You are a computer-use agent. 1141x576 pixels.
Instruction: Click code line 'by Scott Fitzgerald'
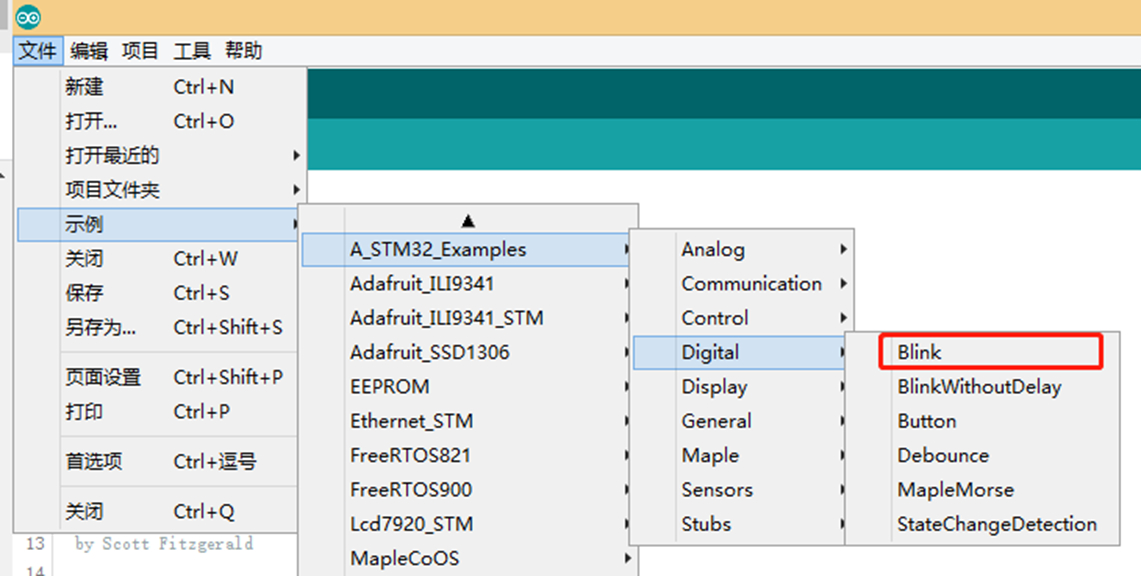pyautogui.click(x=164, y=544)
